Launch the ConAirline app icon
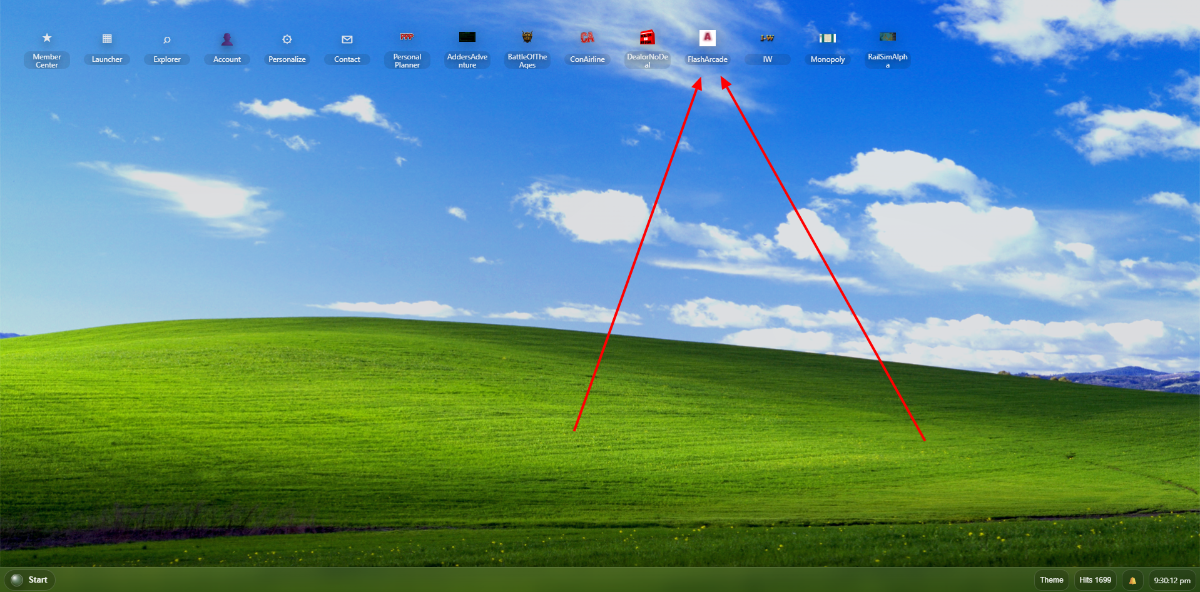This screenshot has height=592, width=1200. (x=587, y=38)
